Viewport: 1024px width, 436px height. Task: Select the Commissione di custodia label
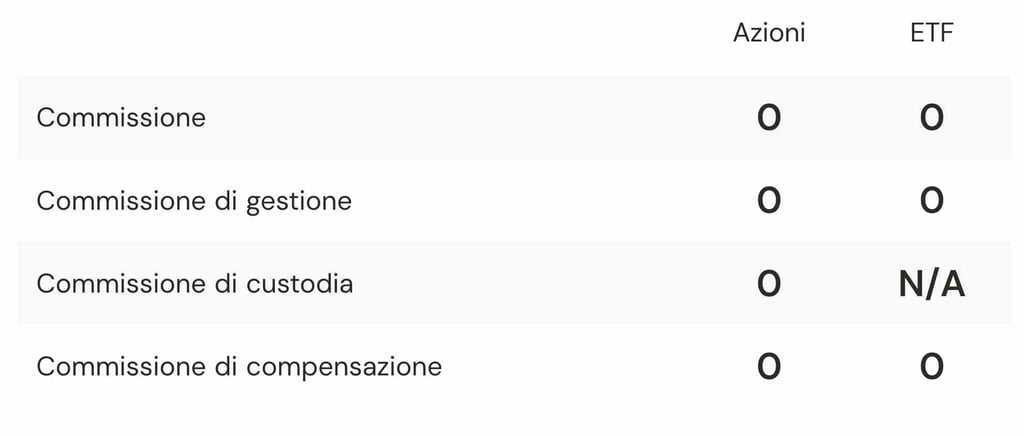click(194, 284)
